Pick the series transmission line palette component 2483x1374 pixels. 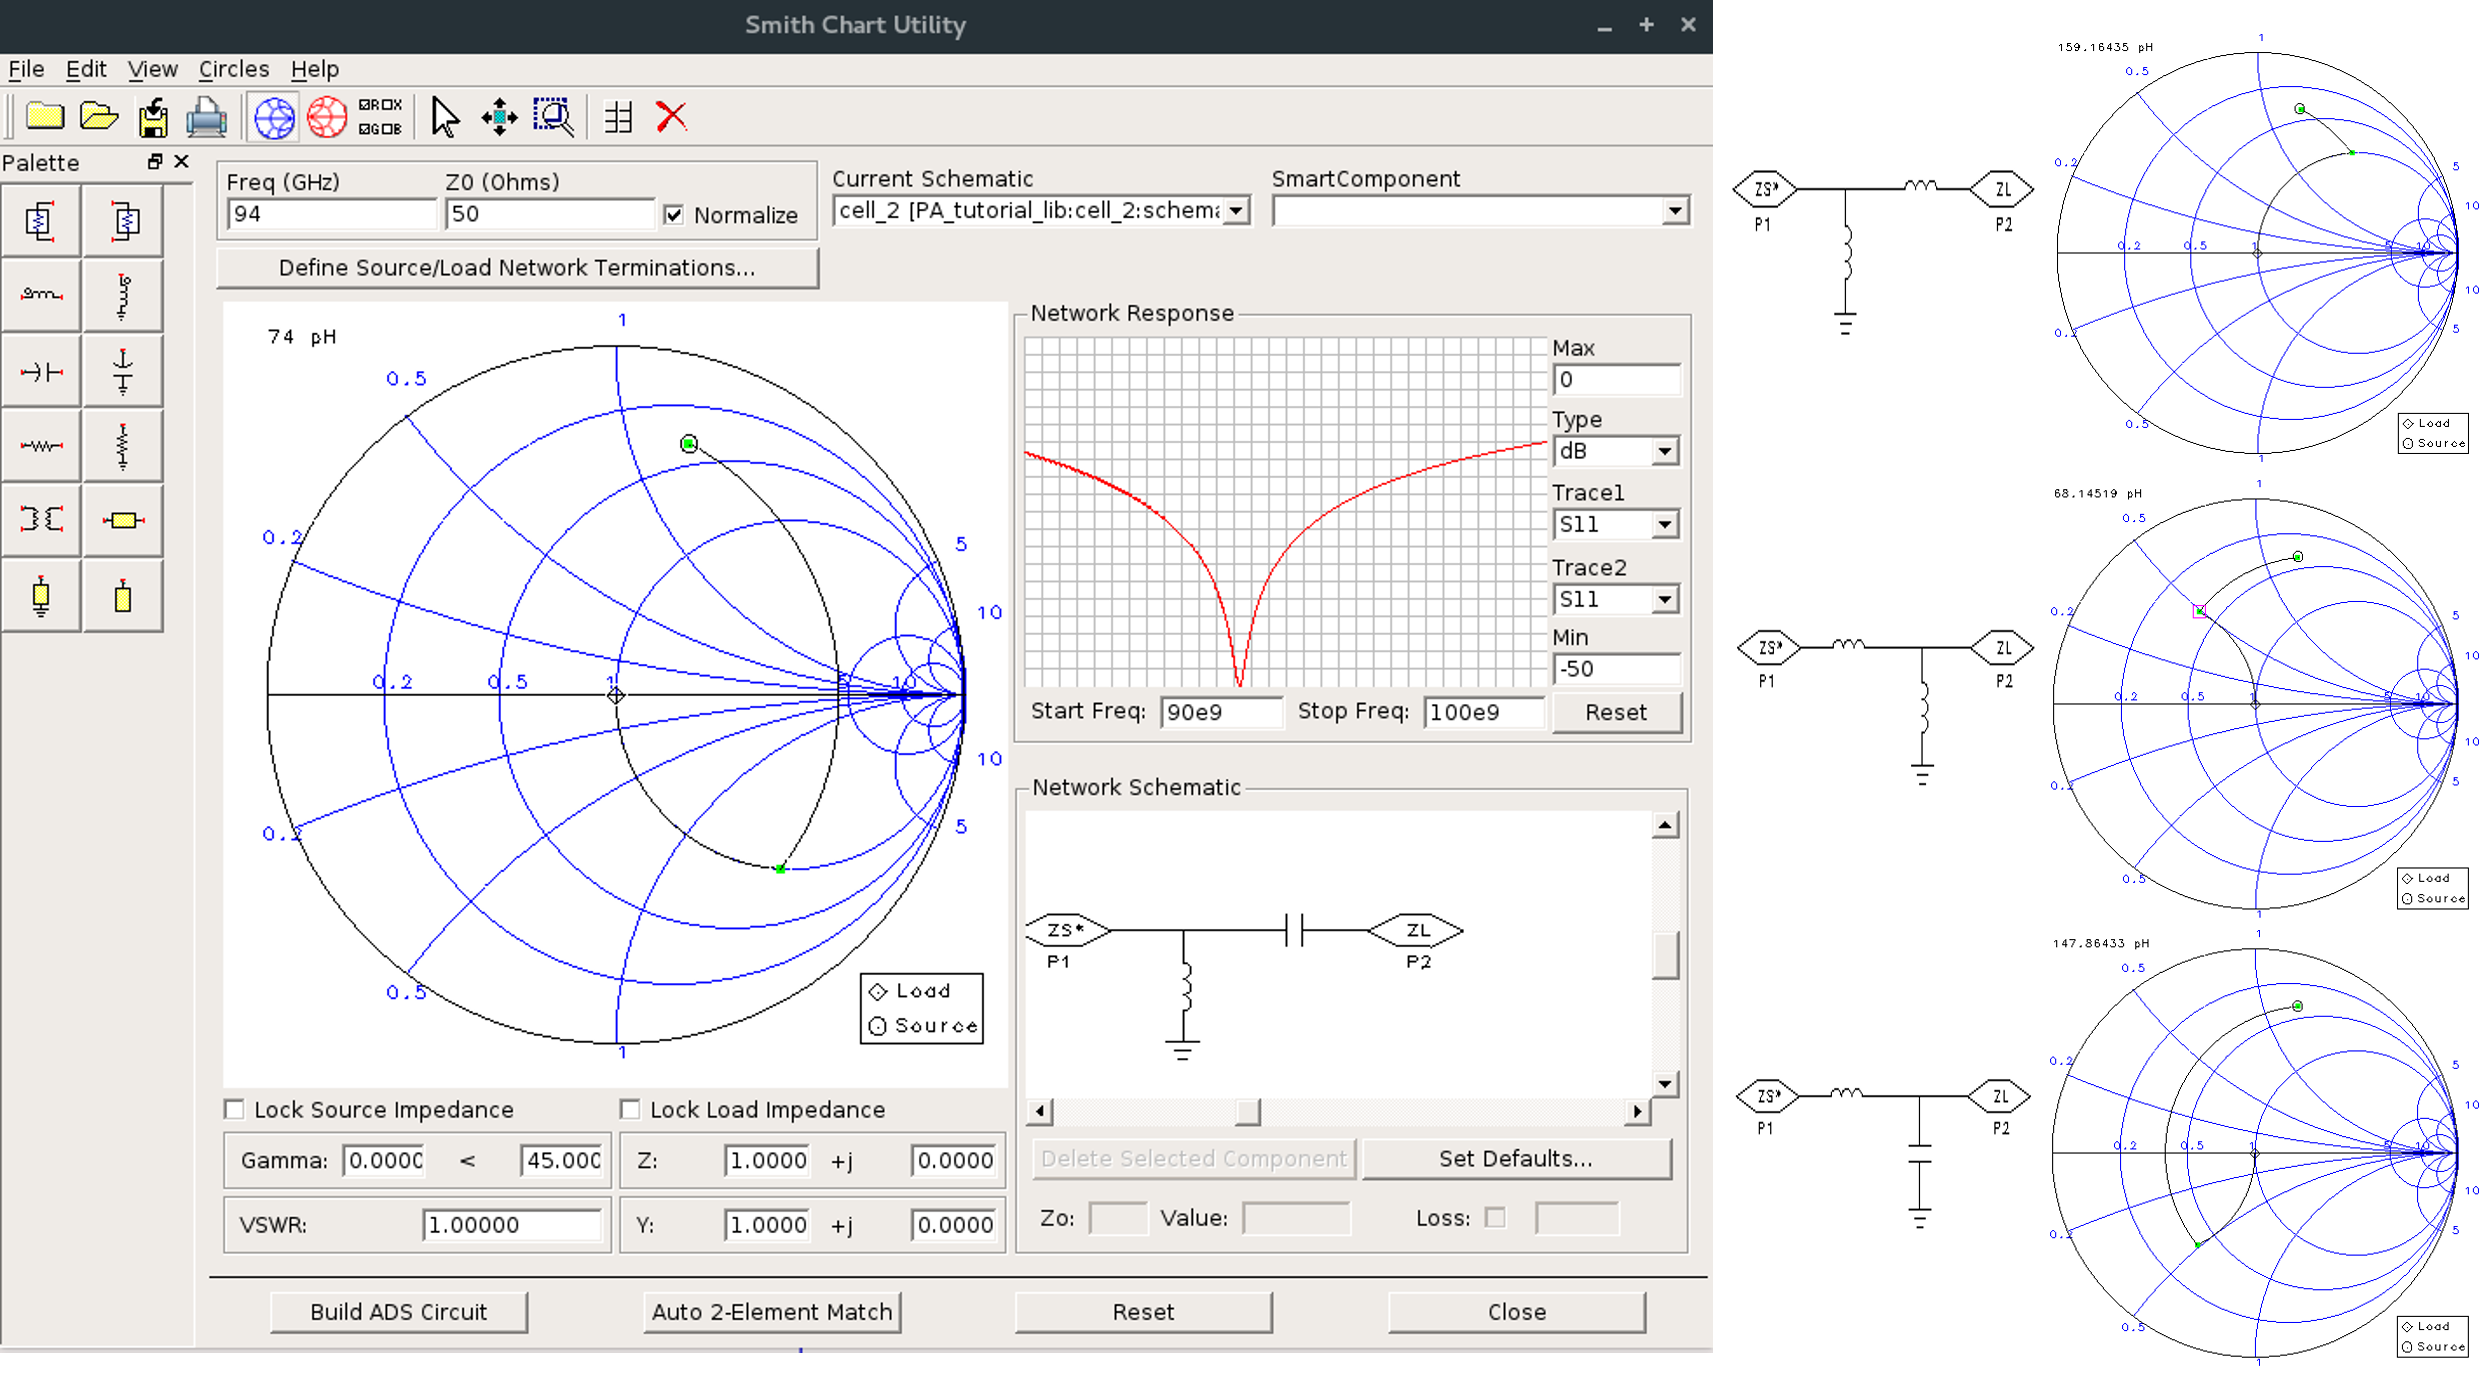coord(123,520)
